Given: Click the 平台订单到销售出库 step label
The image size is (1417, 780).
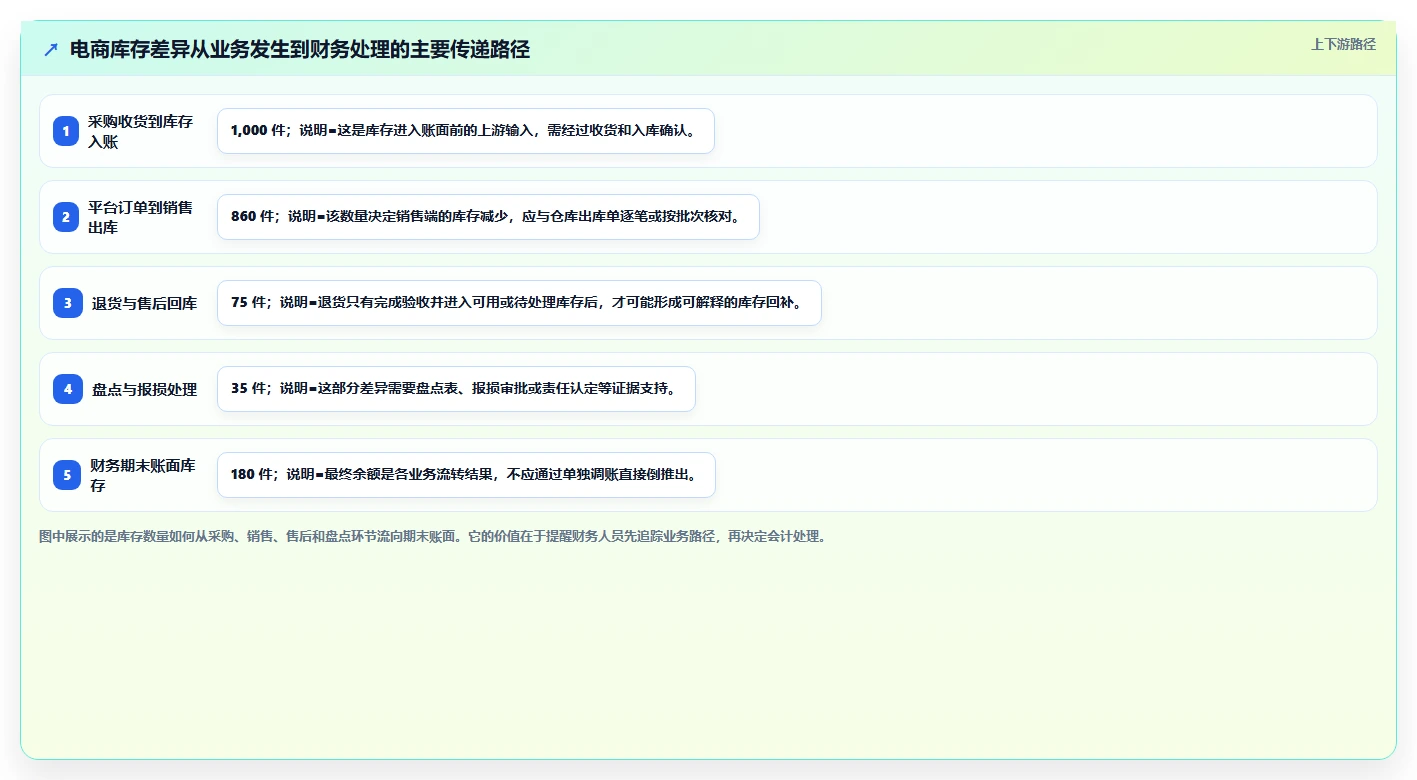Looking at the screenshot, I should 141,217.
